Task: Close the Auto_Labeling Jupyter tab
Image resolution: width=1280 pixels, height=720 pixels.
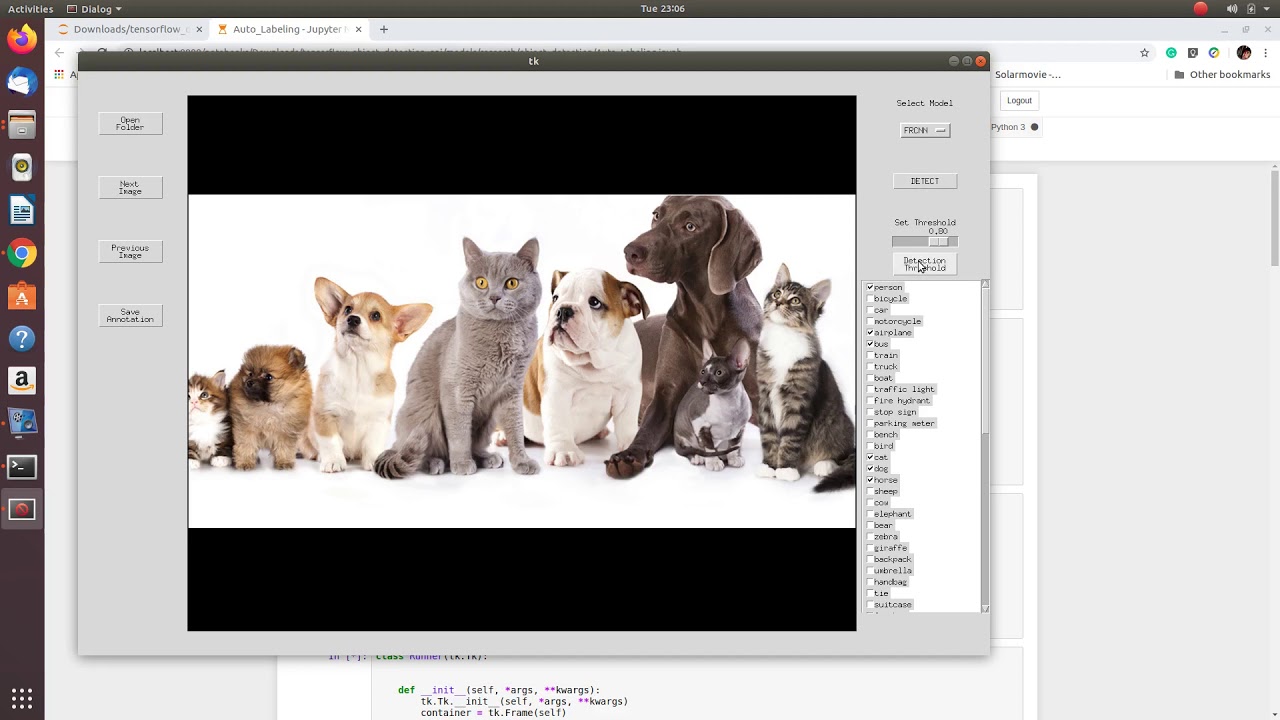Action: pyautogui.click(x=358, y=29)
